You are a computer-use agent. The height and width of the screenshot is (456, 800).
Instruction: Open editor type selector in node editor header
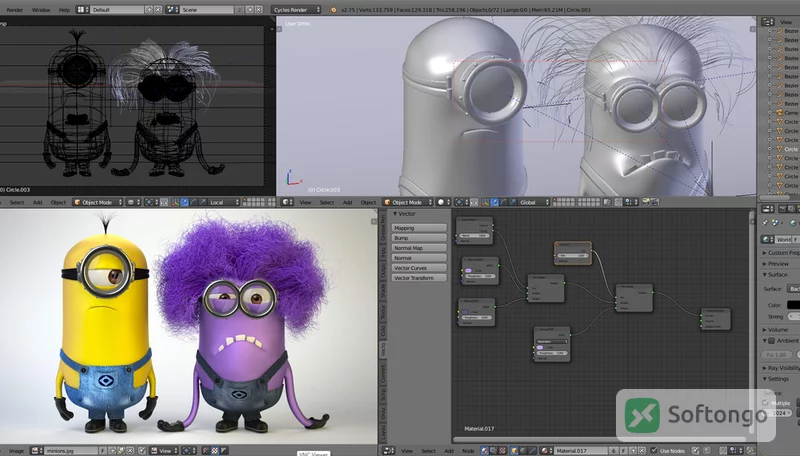point(389,451)
